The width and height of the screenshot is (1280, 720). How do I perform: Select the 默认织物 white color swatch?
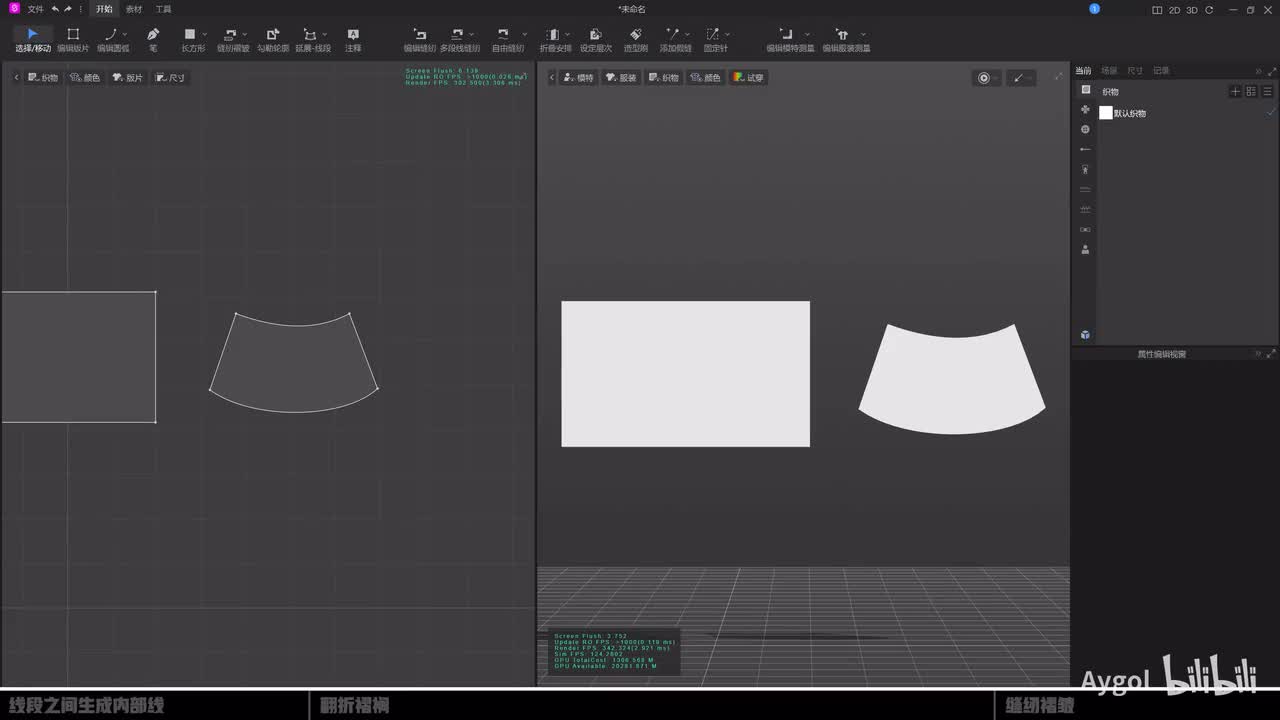[x=1106, y=113]
